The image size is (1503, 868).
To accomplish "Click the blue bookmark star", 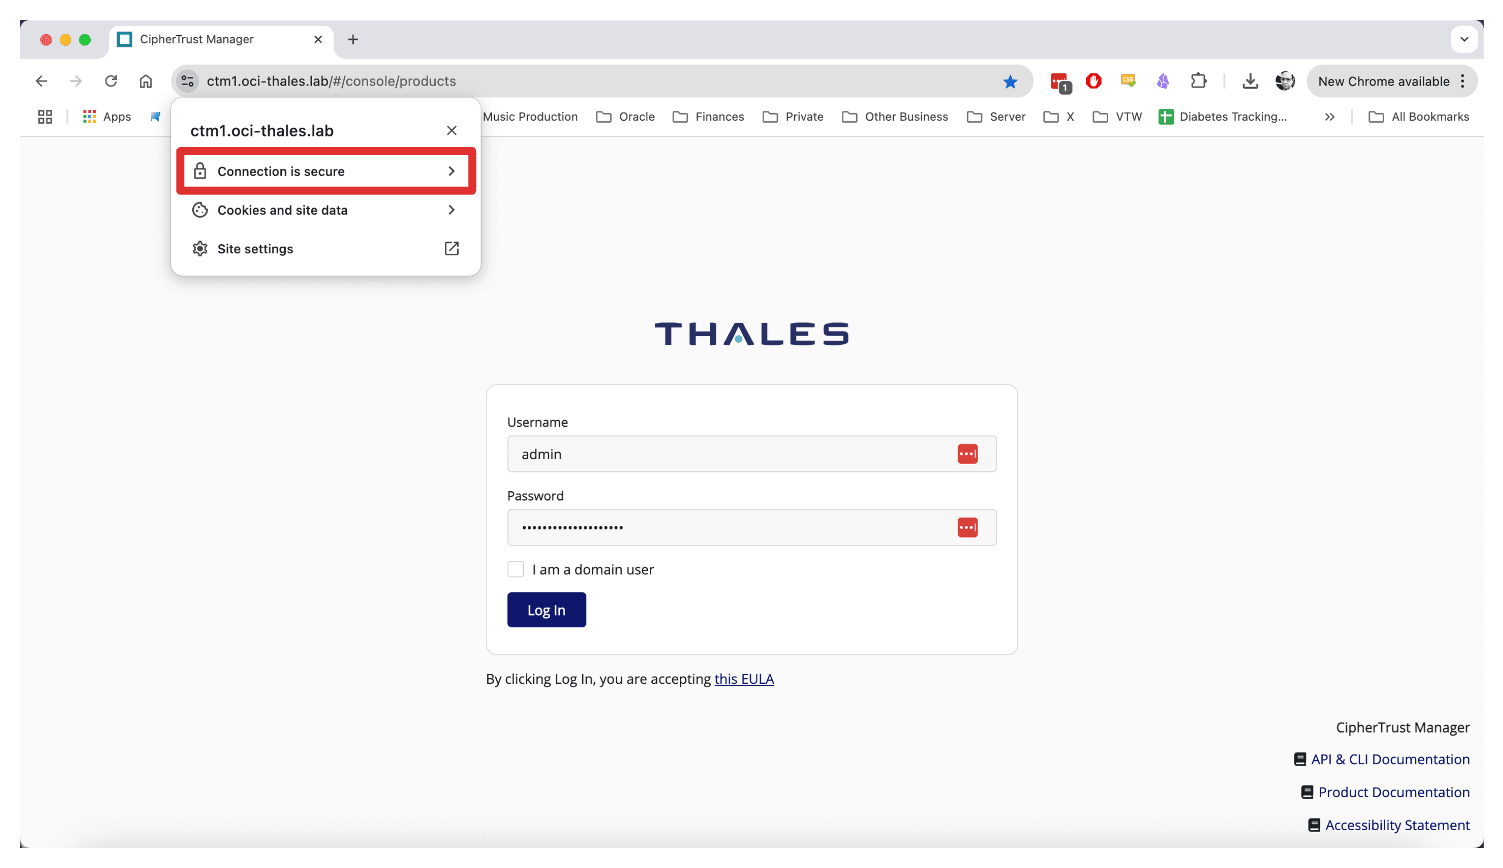I will point(1011,82).
